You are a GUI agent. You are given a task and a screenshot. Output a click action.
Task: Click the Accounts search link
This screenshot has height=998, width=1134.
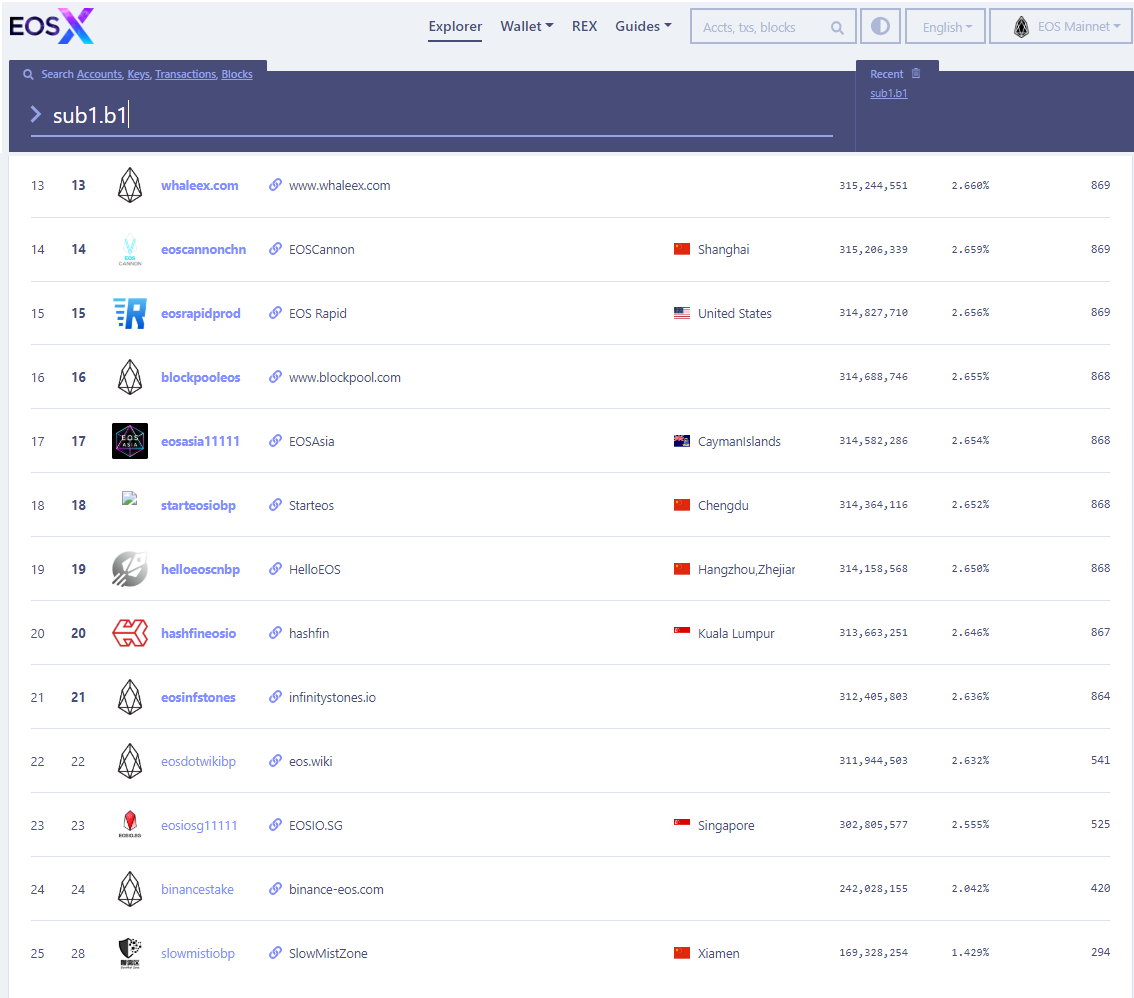click(x=100, y=74)
